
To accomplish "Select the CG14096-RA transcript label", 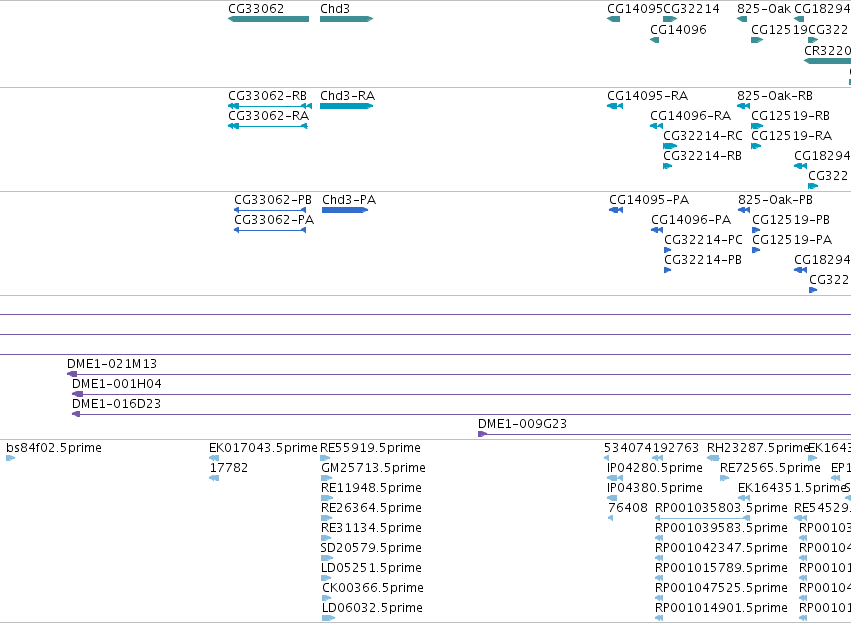I will point(690,116).
